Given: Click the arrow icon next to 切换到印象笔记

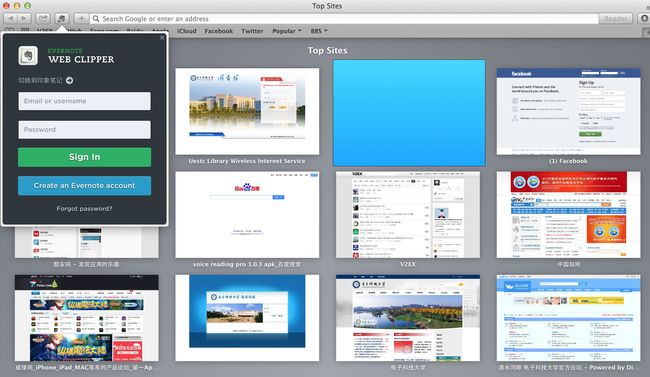Looking at the screenshot, I should click(x=69, y=80).
